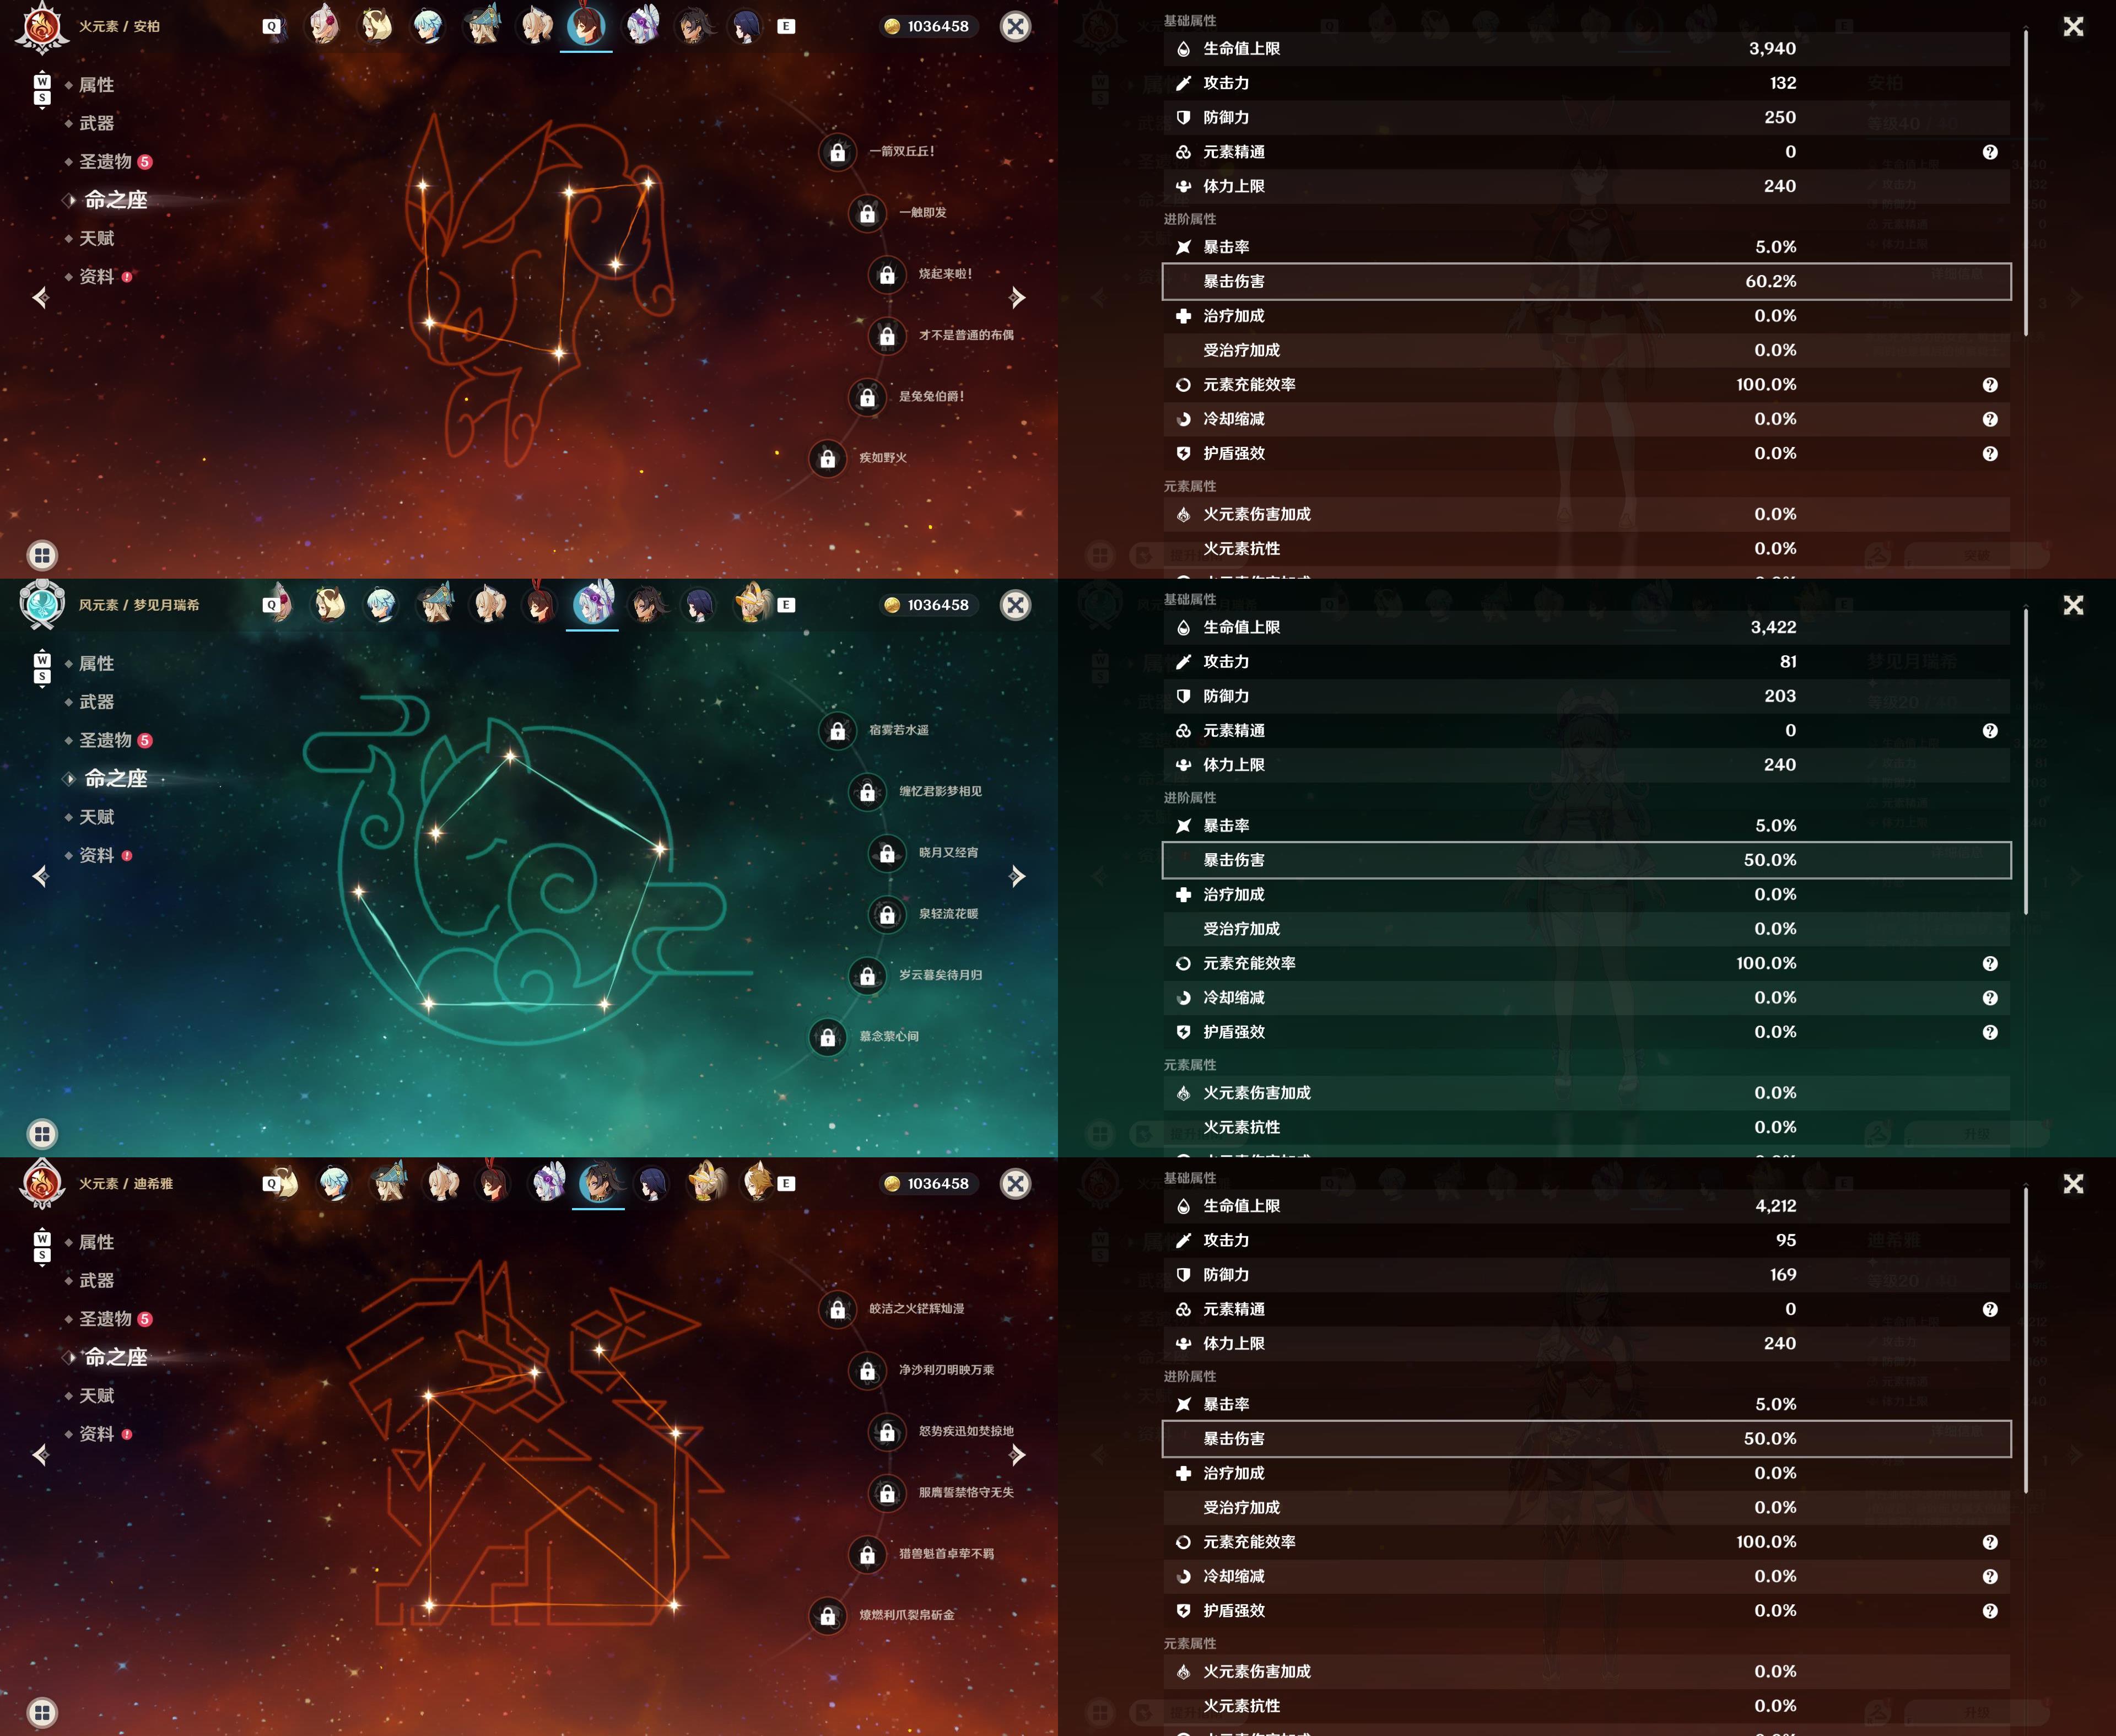This screenshot has height=1736, width=2116.
Task: Select Amber's highlighted portrait on the 安柏 screen
Action: tap(586, 25)
